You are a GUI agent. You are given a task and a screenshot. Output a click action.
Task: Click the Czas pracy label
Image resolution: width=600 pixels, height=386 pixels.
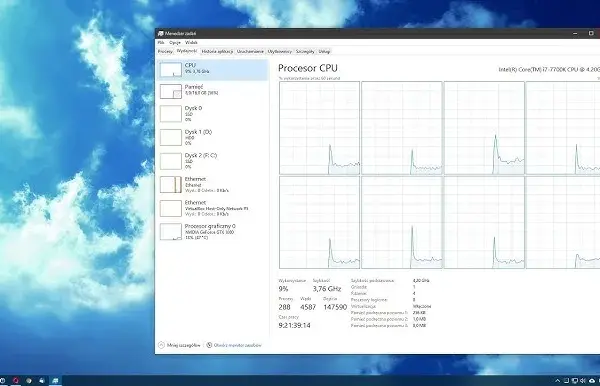[x=289, y=317]
